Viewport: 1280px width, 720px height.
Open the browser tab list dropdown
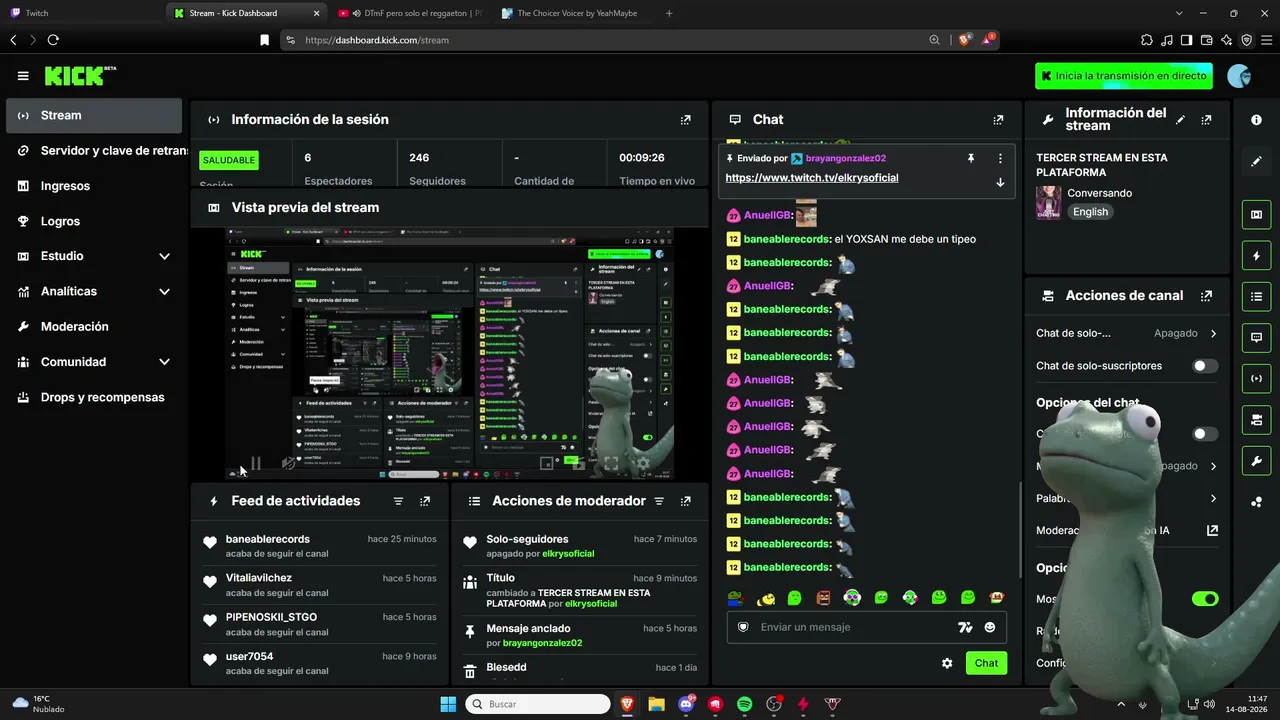point(1180,13)
